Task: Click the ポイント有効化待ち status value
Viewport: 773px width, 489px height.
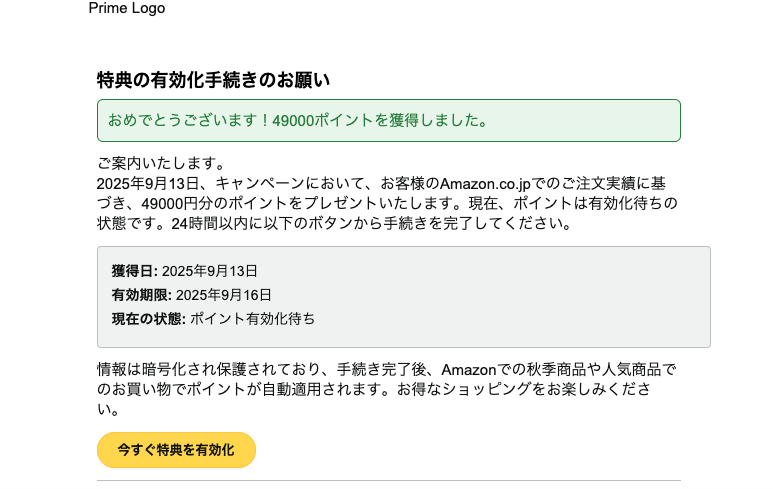Action: (x=252, y=319)
